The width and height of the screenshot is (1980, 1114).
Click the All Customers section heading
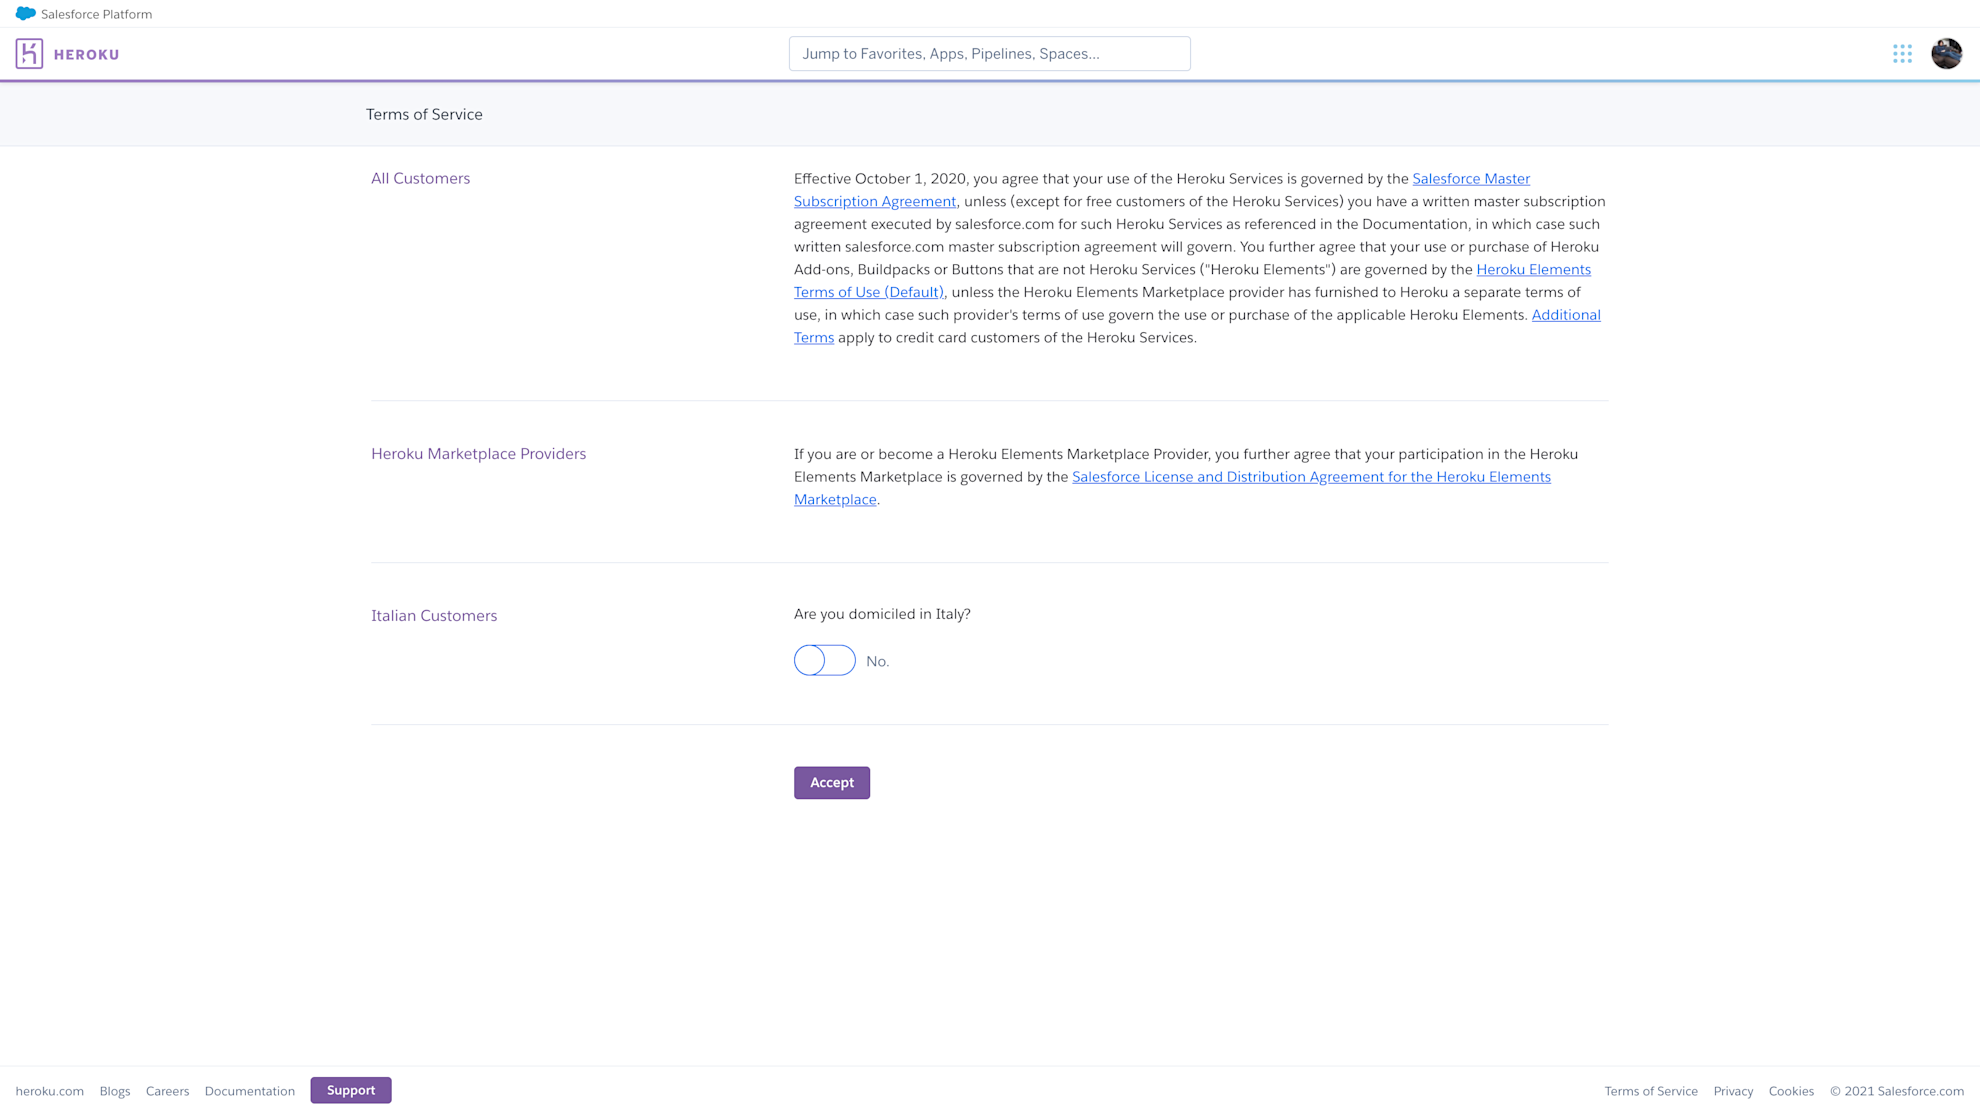[x=420, y=178]
